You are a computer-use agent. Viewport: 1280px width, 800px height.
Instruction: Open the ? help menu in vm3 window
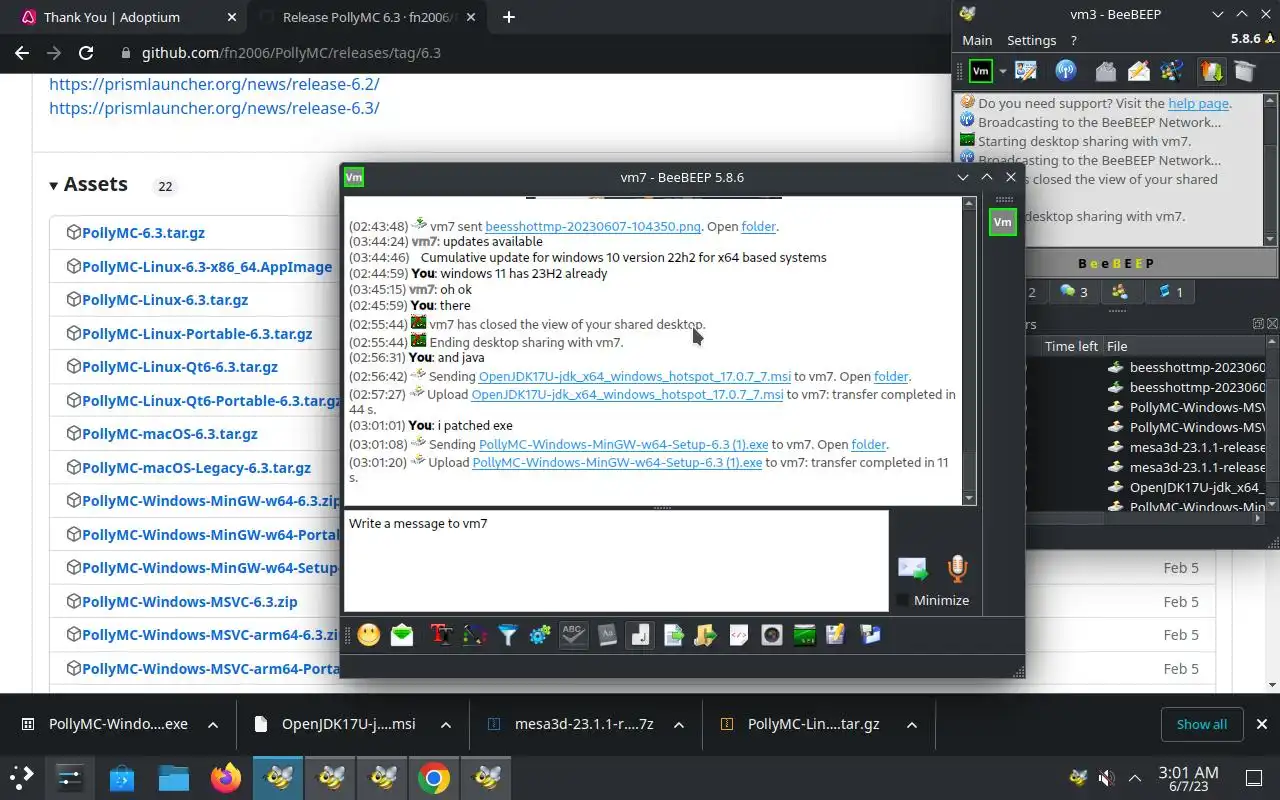click(1073, 40)
